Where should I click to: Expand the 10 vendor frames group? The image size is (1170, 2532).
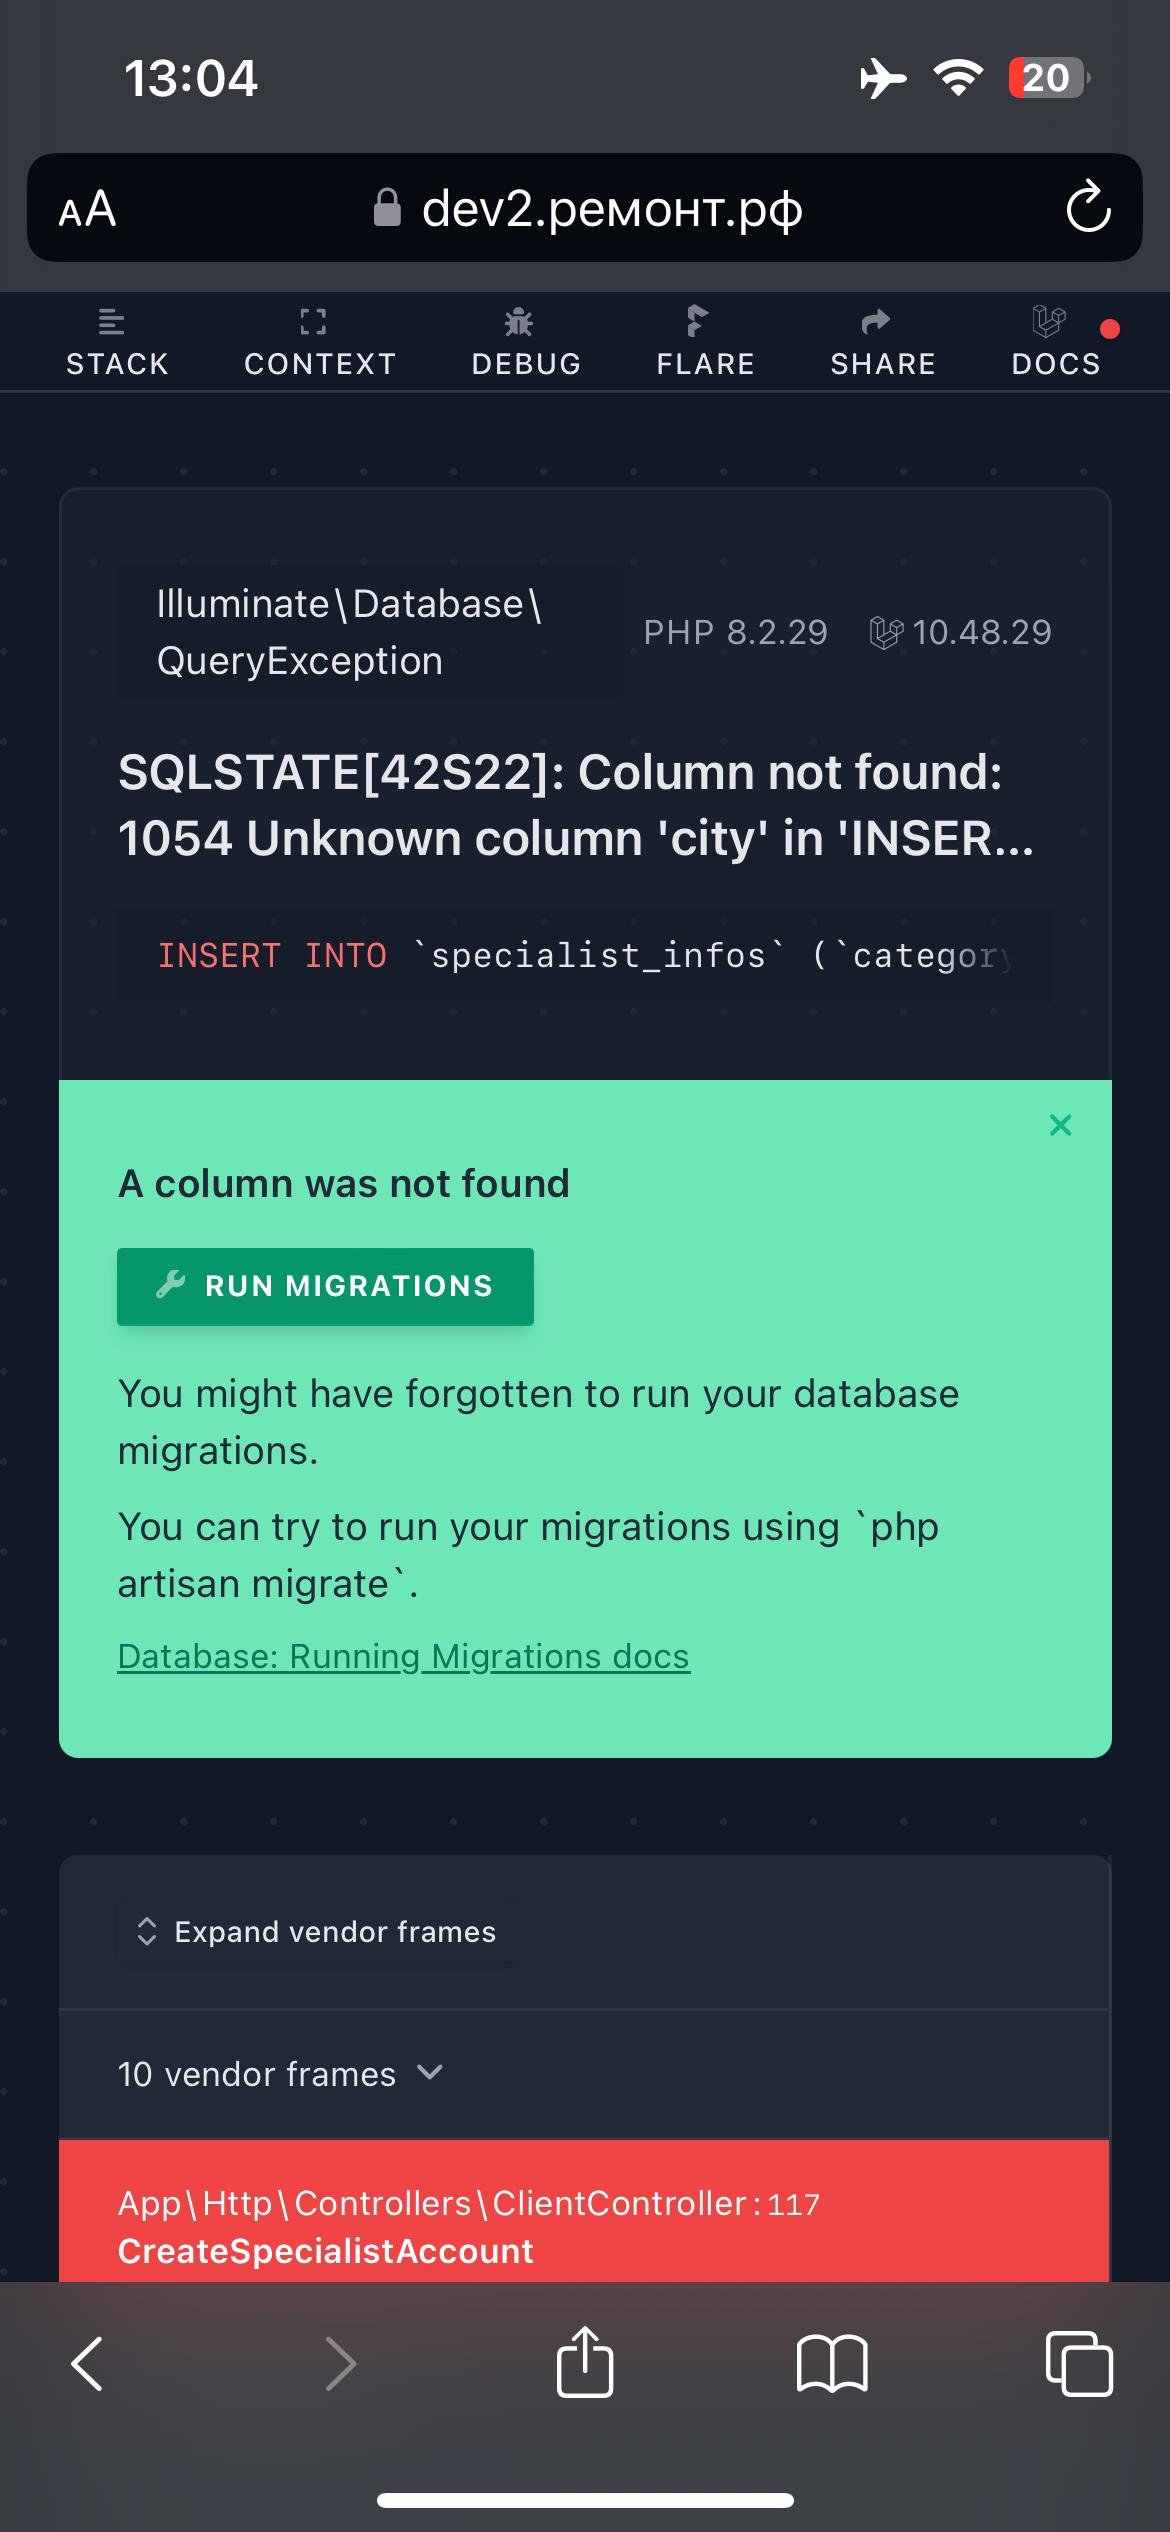coord(280,2074)
